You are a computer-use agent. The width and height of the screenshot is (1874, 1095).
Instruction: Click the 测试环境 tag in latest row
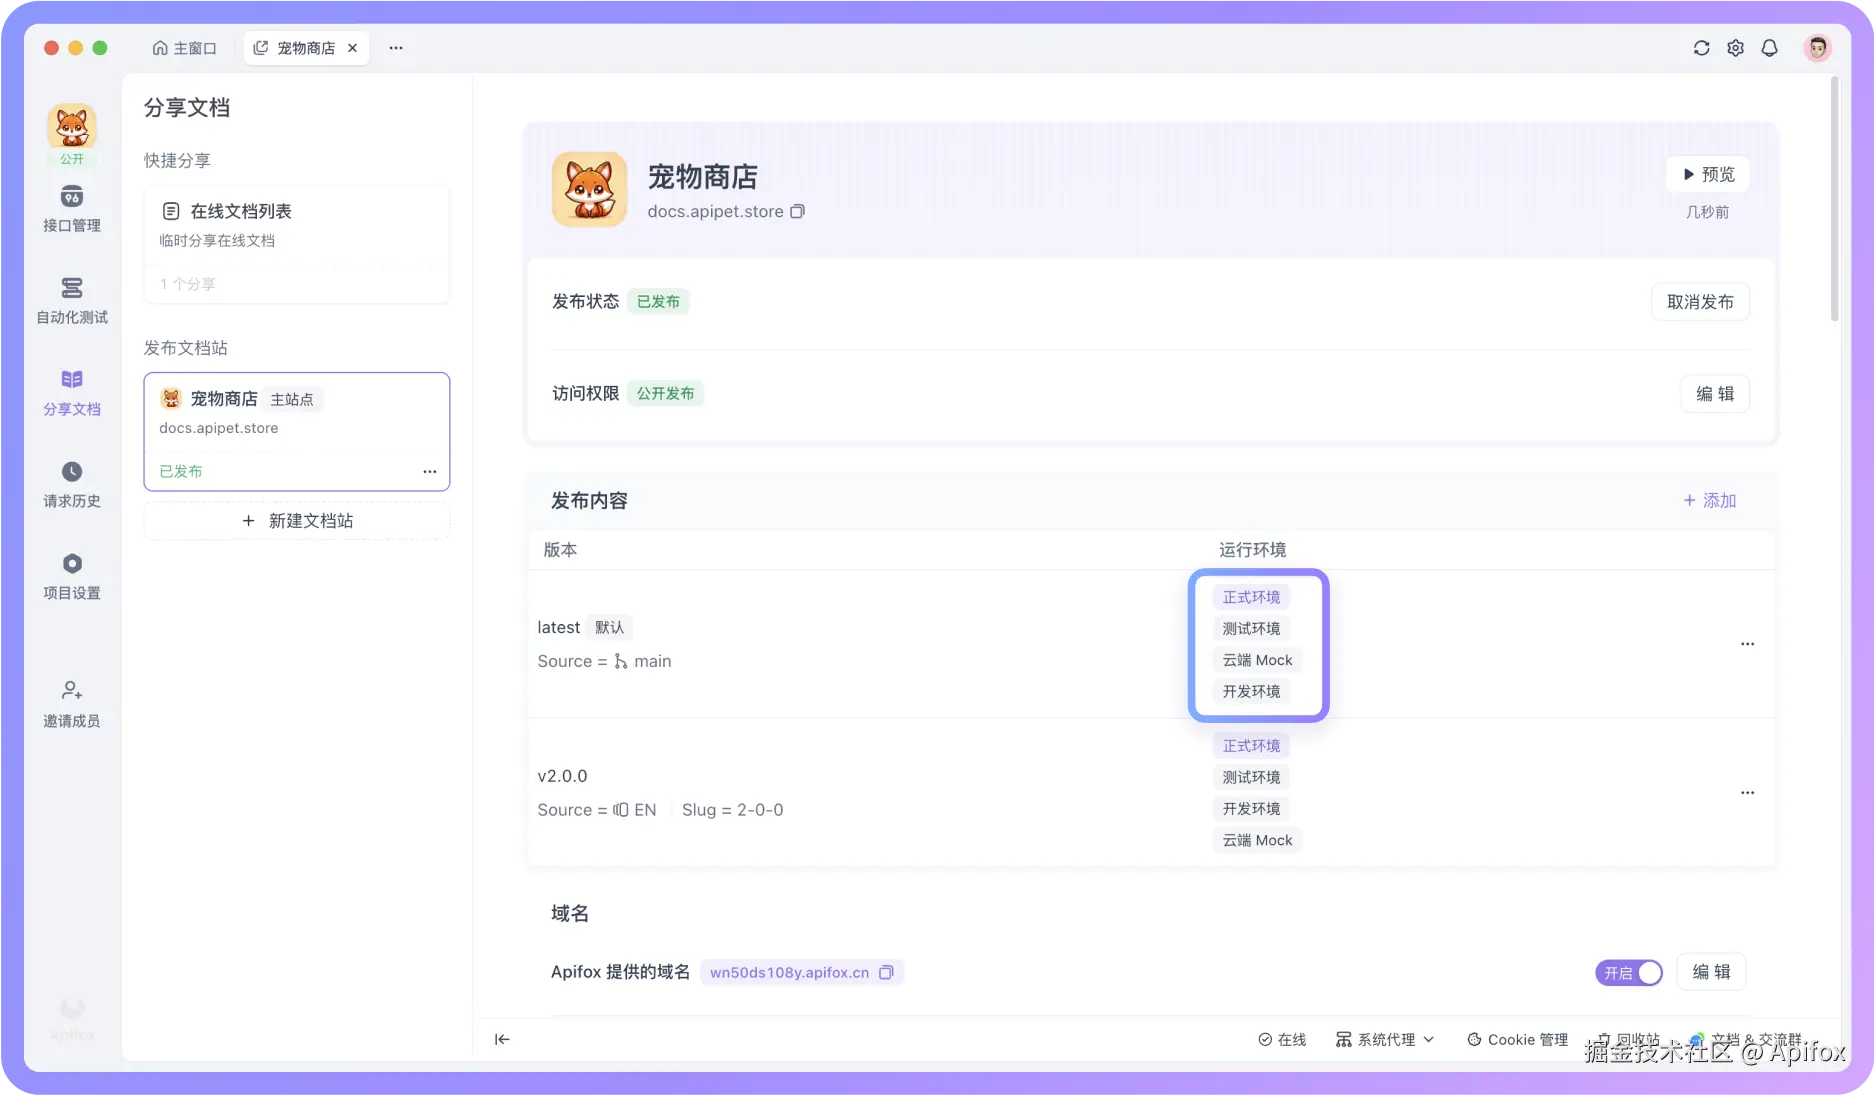pos(1251,628)
